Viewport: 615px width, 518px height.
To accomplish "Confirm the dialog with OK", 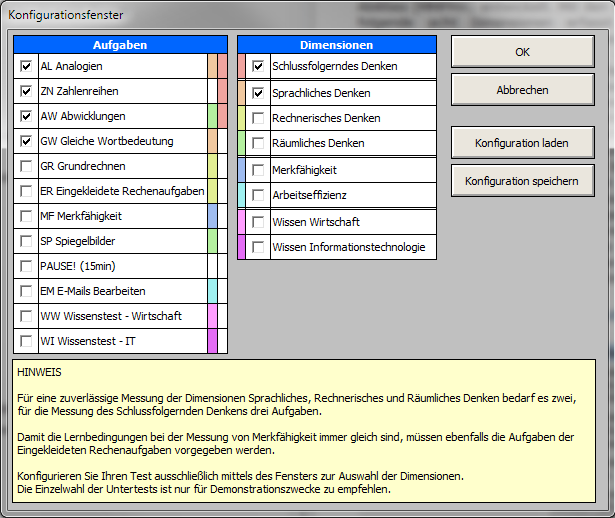I will click(522, 52).
